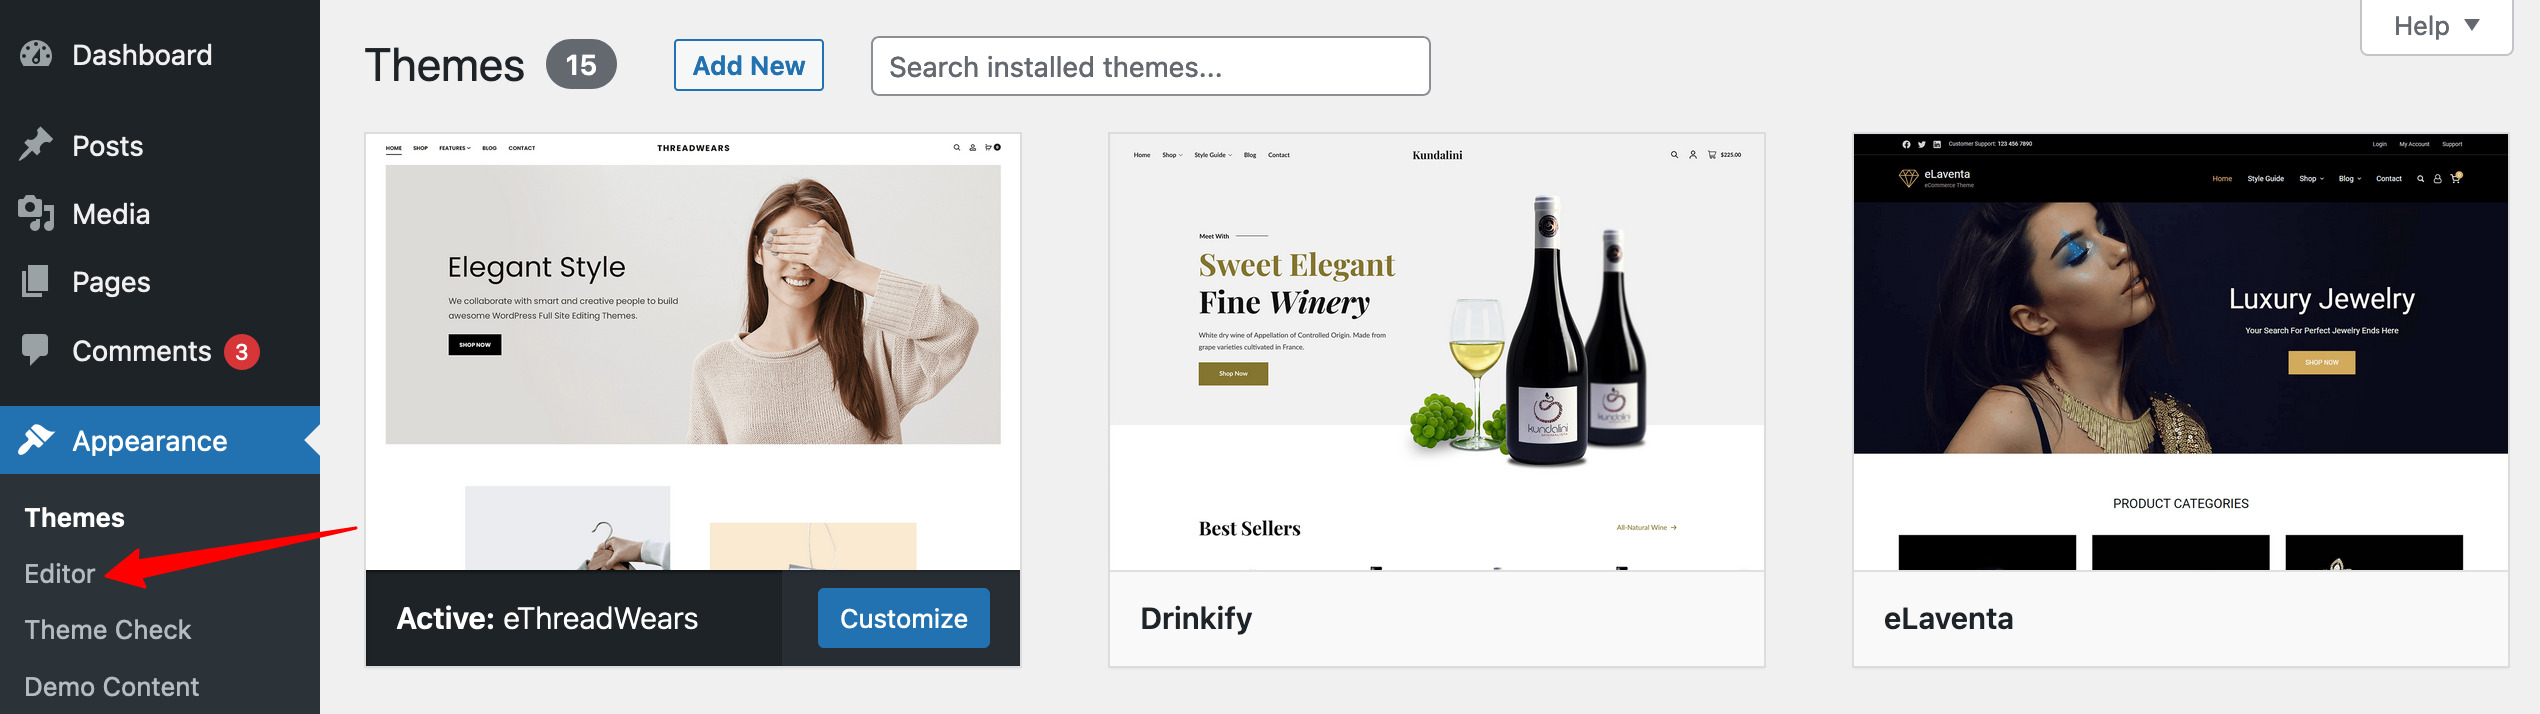This screenshot has width=2540, height=714.
Task: Expand the Style Guide dropdown in Kundalini preview
Action: coord(1210,155)
